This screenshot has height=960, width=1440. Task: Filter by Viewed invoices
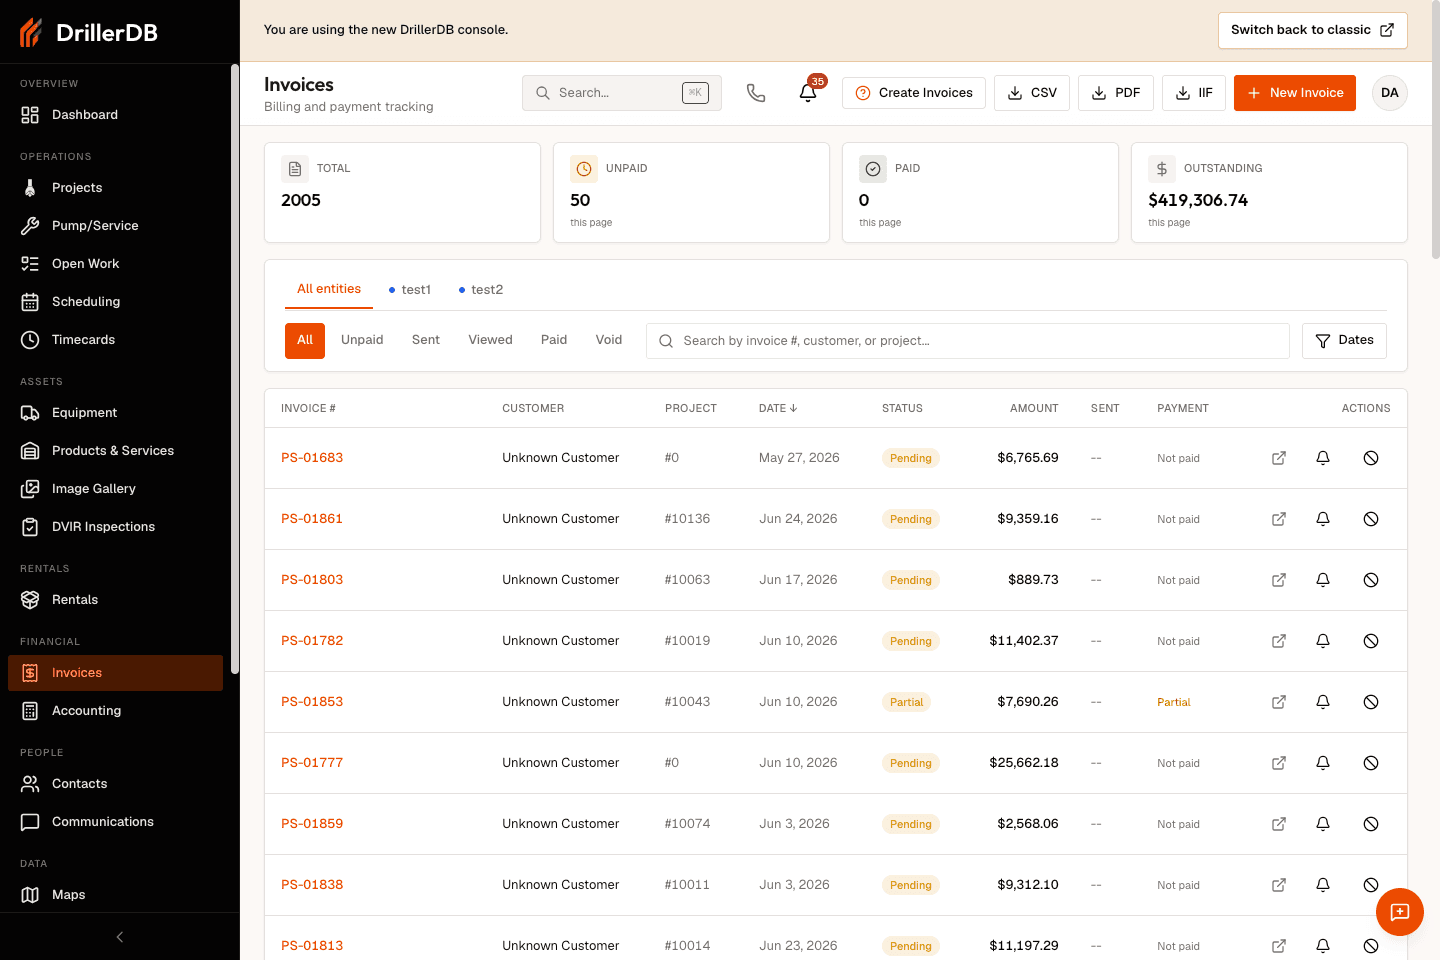[x=490, y=340]
